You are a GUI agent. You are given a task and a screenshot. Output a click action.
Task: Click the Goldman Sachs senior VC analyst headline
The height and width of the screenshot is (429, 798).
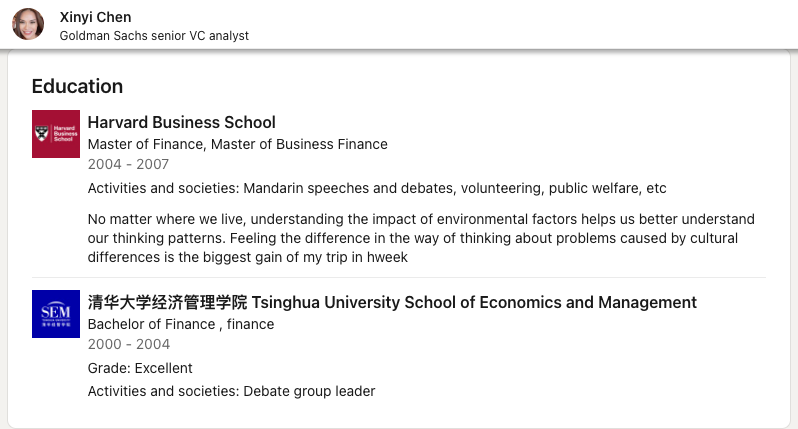tap(154, 36)
